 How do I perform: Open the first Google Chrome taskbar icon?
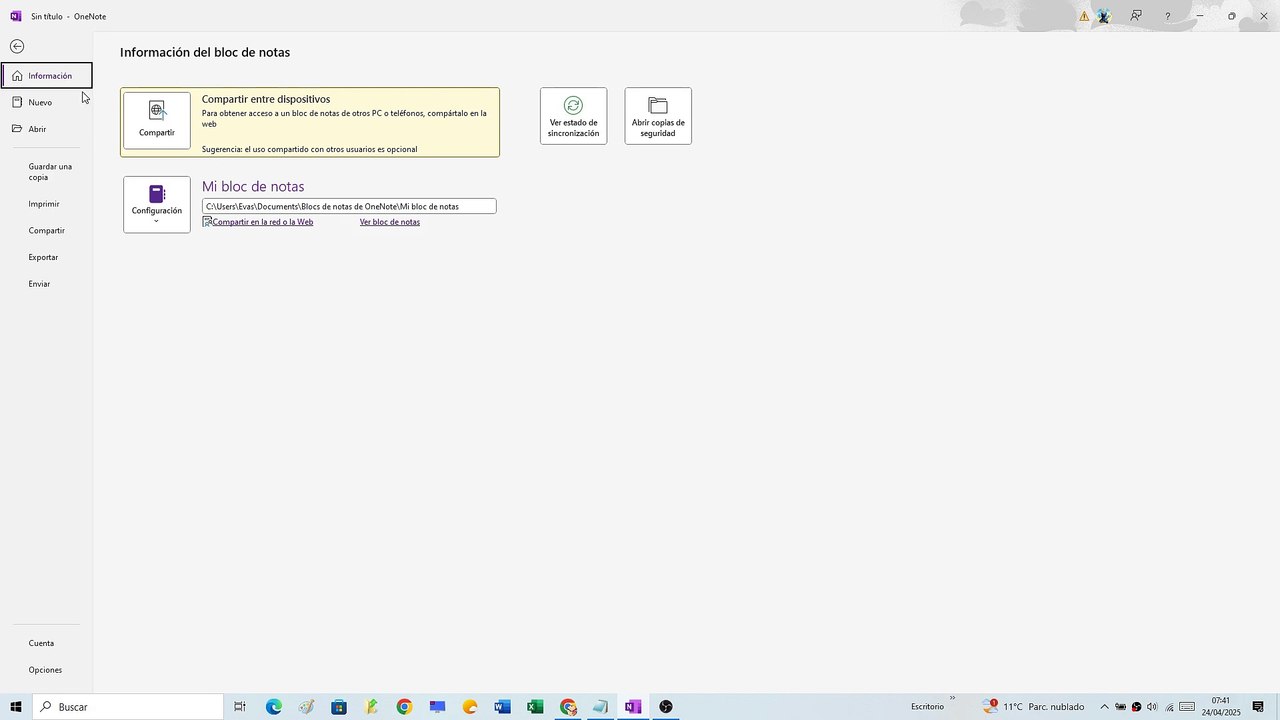[x=404, y=707]
